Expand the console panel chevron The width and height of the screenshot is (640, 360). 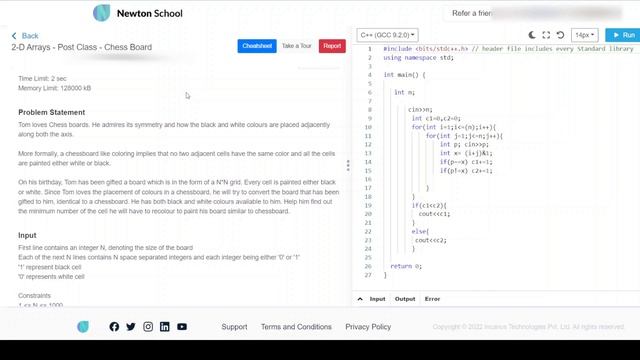[360, 299]
